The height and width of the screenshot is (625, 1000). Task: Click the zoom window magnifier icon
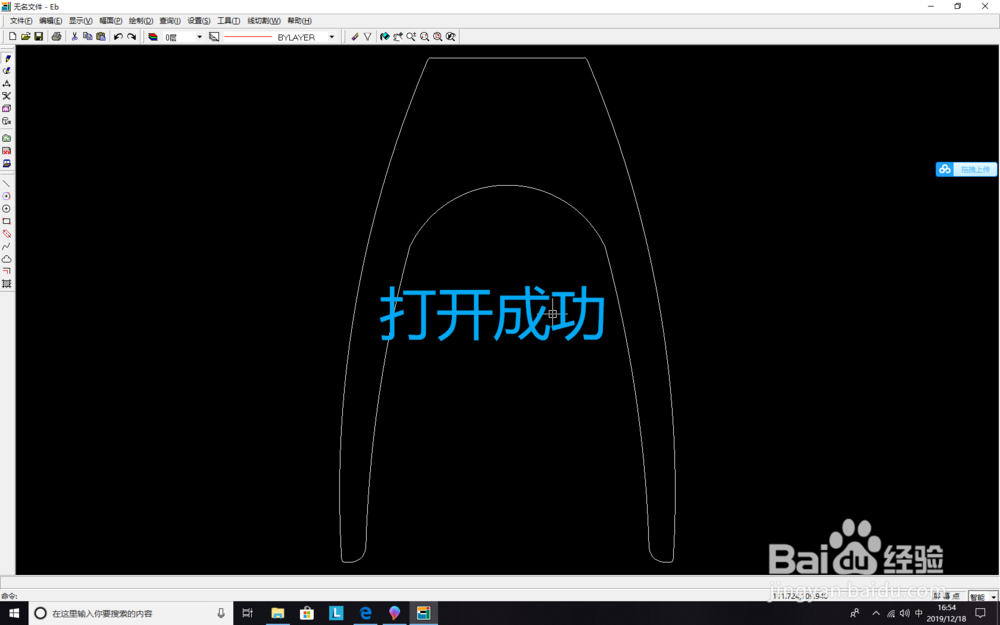point(425,37)
